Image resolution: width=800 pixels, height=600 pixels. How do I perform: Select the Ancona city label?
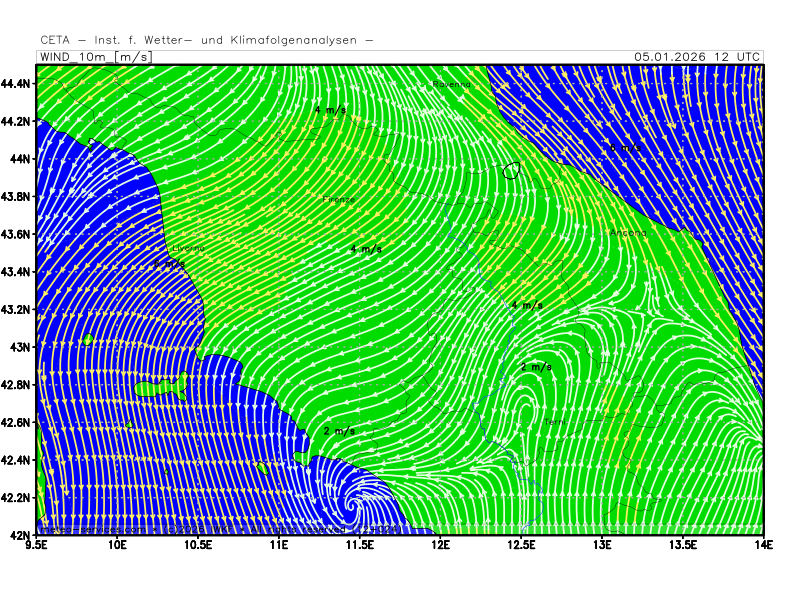[x=628, y=233]
